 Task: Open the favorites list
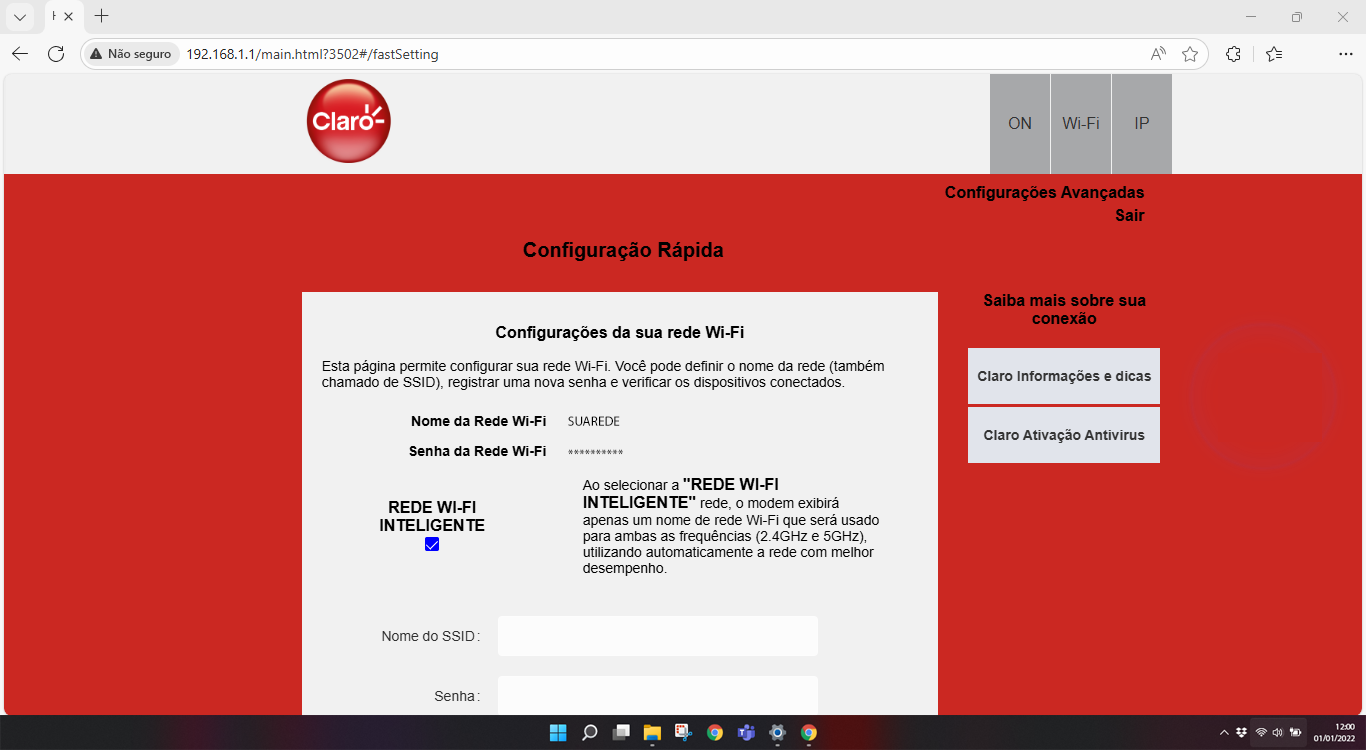[1273, 54]
